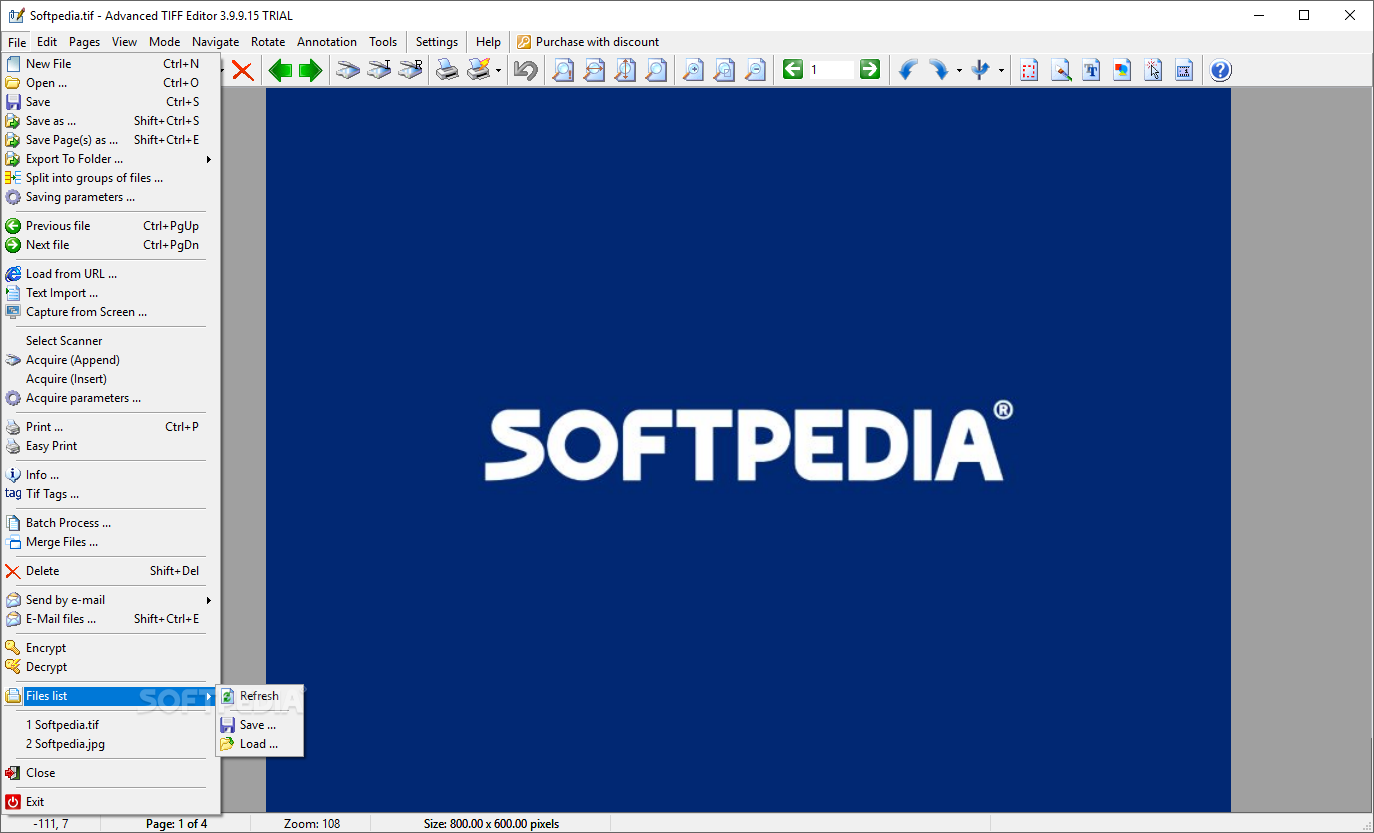Click the Purchase with discount button
Viewport: 1374px width, 833px height.
(588, 42)
